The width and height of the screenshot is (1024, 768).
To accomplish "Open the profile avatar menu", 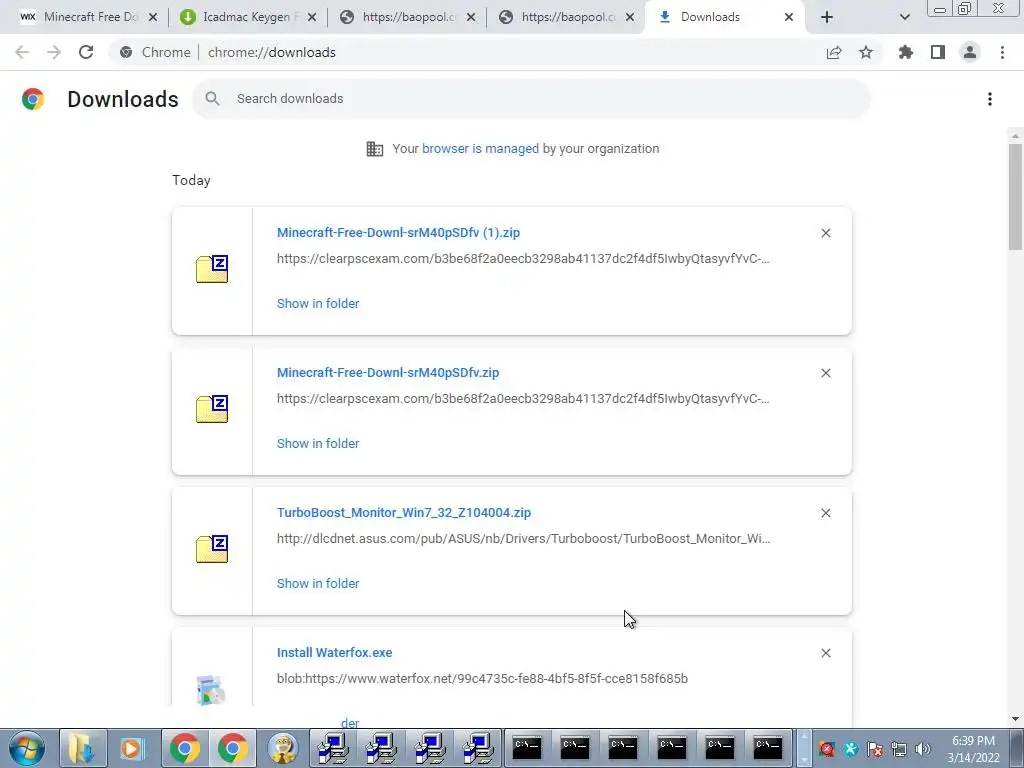I will point(970,52).
